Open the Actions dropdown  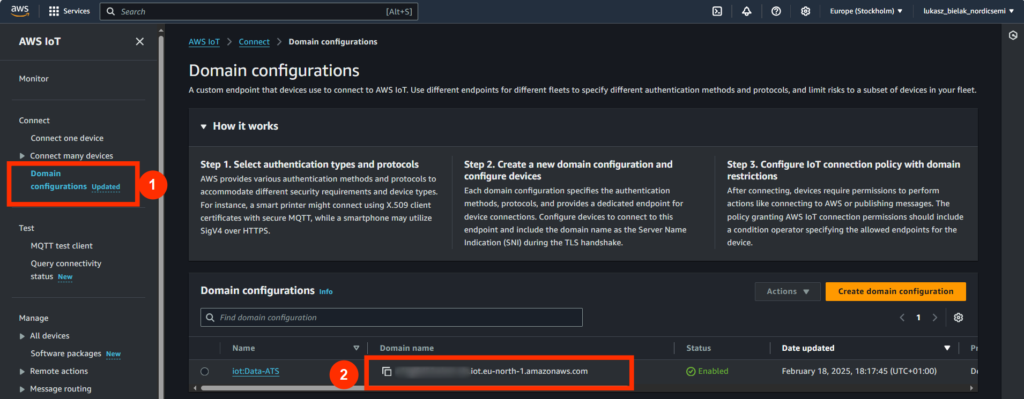[788, 291]
